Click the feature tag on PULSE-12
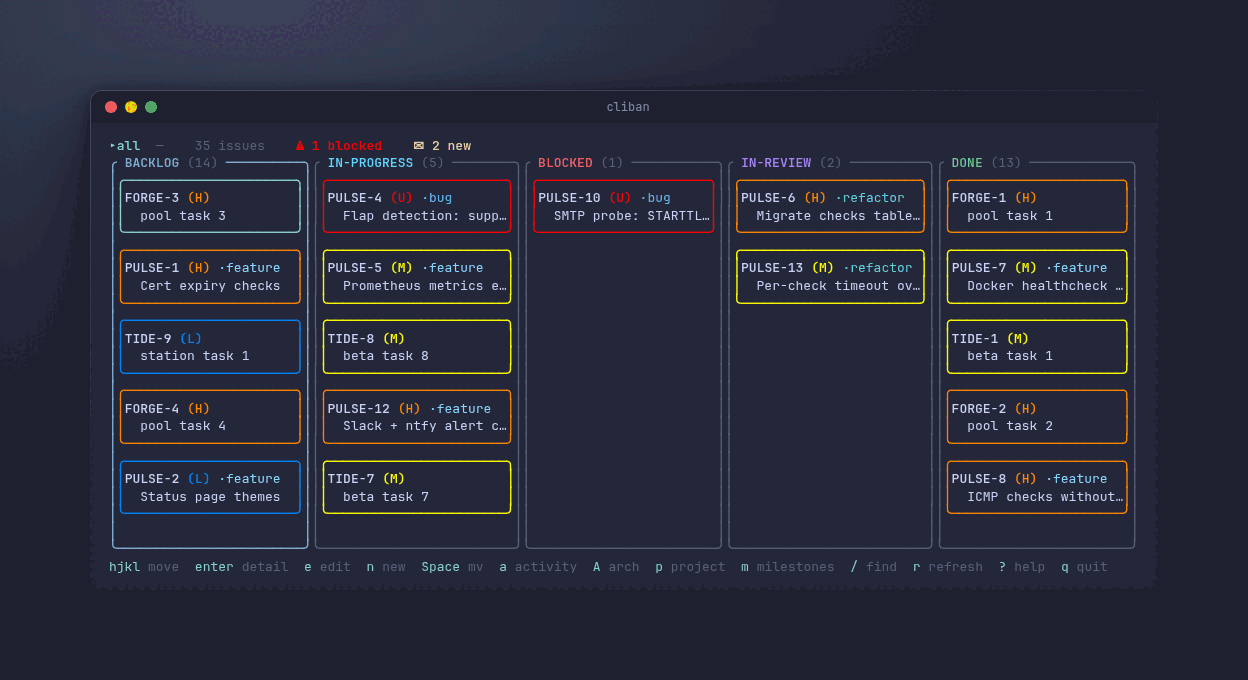Viewport: 1248px width, 680px height. point(460,409)
